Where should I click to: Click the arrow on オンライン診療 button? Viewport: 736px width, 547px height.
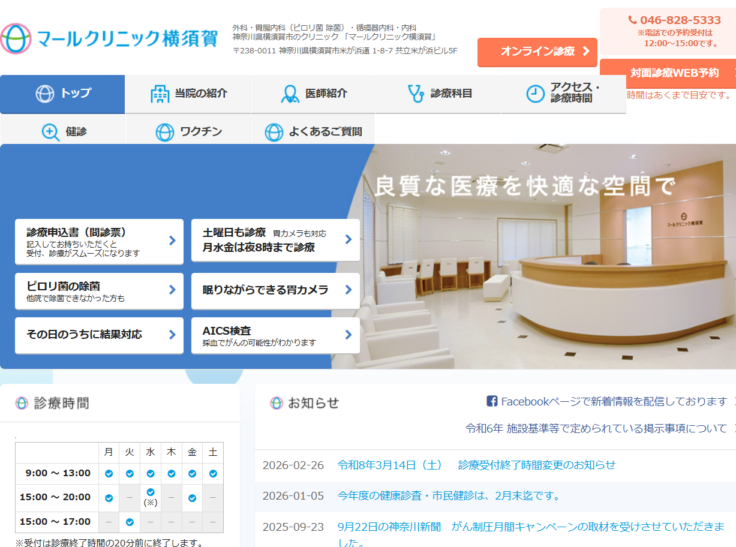pos(586,51)
